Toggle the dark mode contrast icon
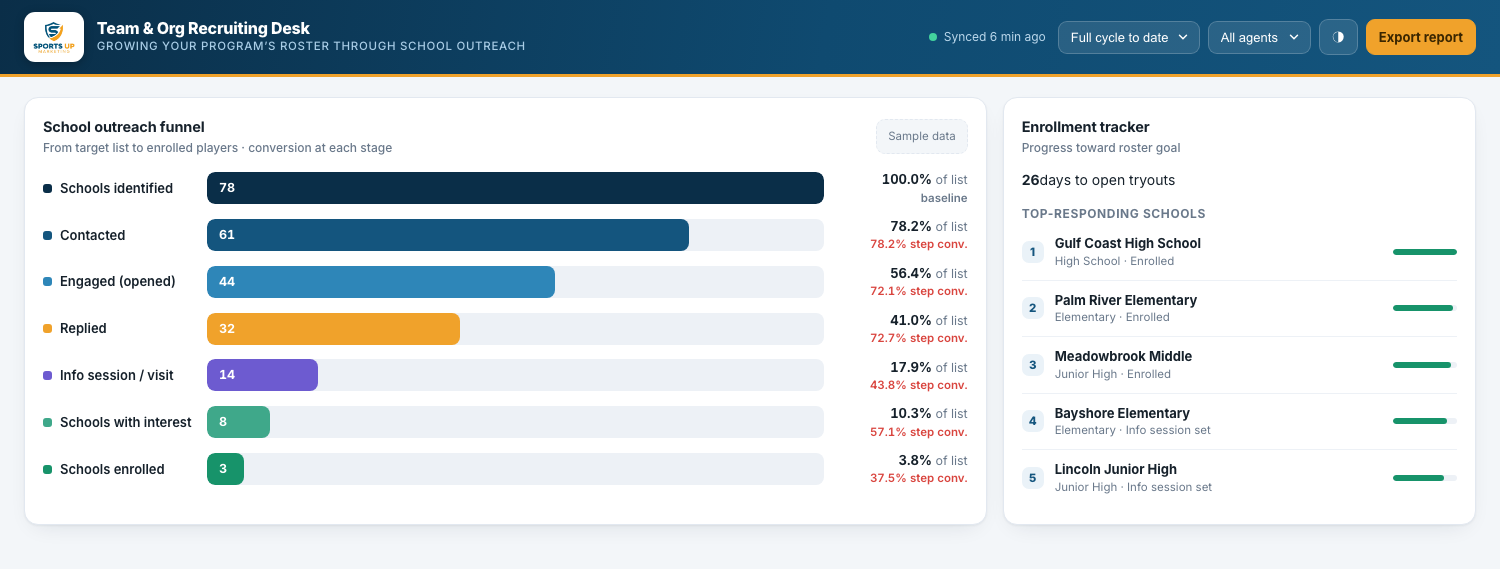The image size is (1500, 569). point(1338,37)
